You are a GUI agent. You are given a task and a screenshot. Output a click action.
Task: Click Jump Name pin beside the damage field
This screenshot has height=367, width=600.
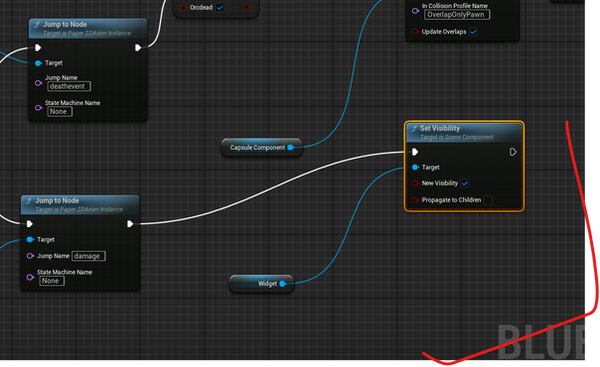pyautogui.click(x=30, y=256)
